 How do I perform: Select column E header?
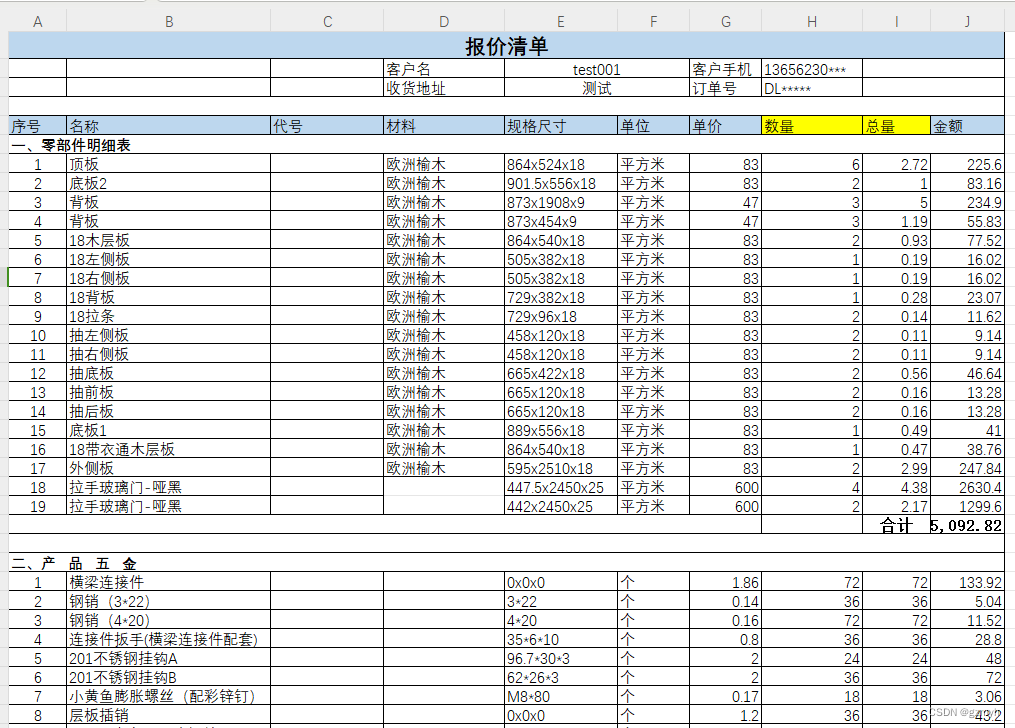pos(561,21)
